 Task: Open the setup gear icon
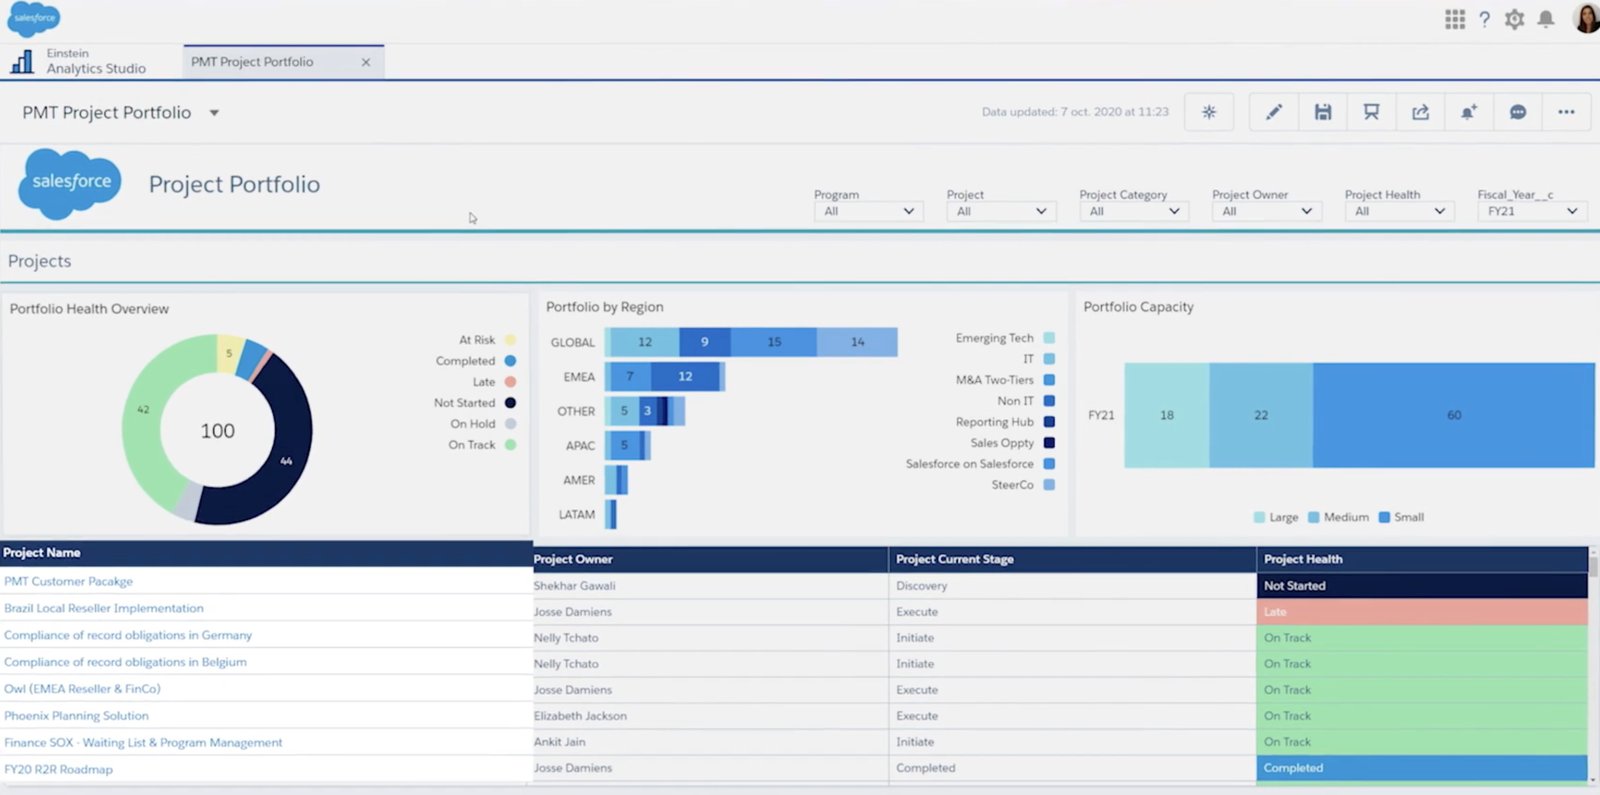pos(1514,19)
